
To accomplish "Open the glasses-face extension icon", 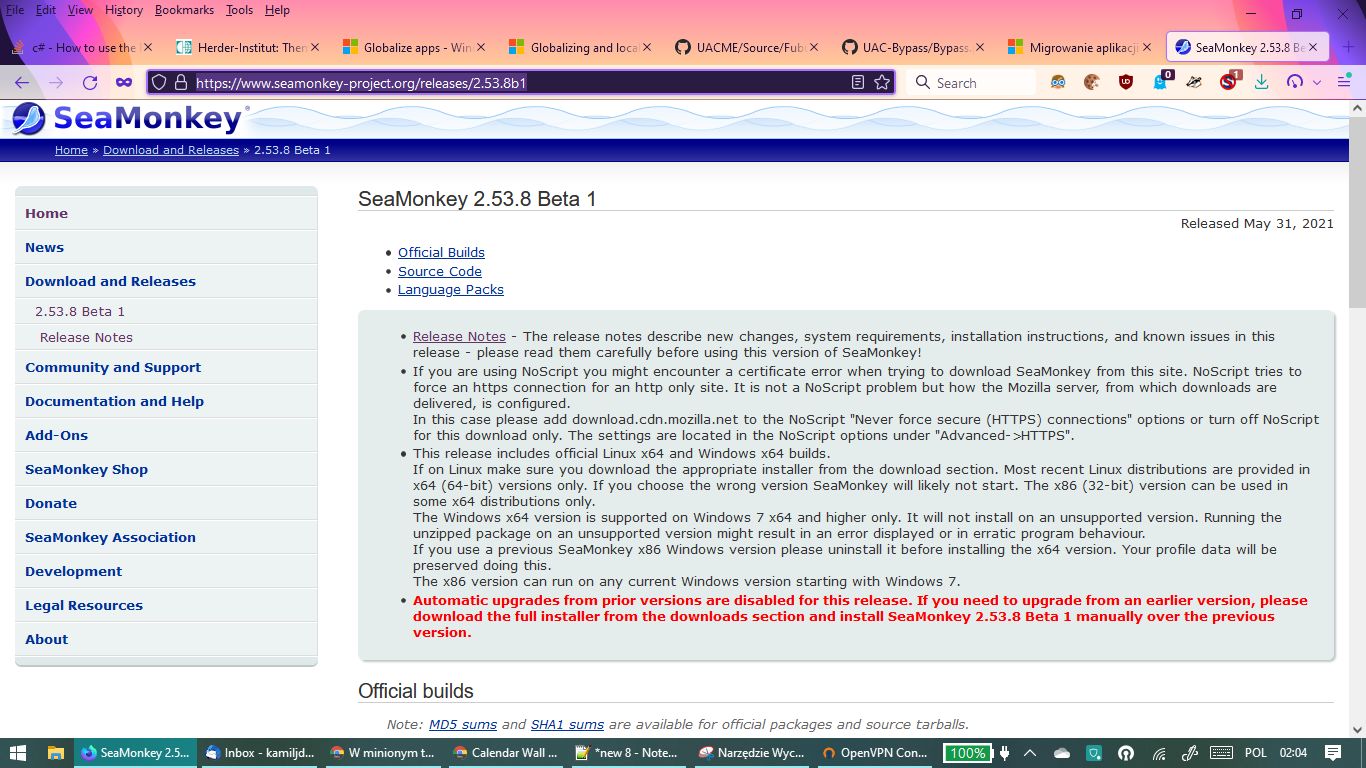I will click(1058, 83).
